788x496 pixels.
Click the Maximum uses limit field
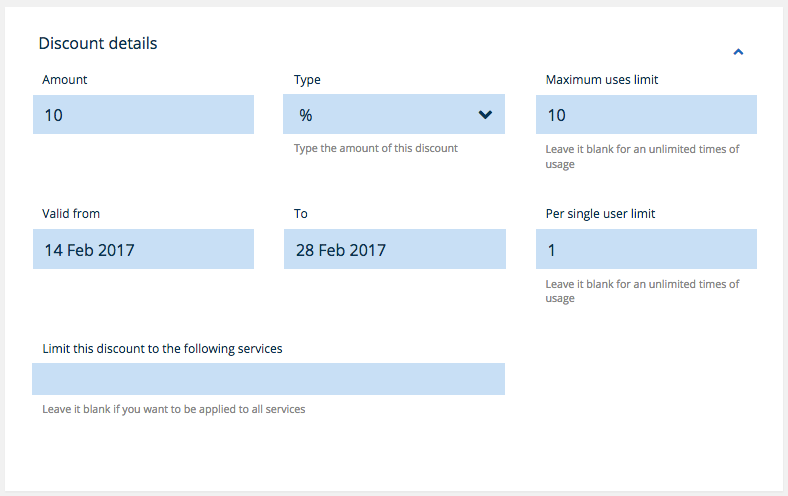tap(646, 115)
